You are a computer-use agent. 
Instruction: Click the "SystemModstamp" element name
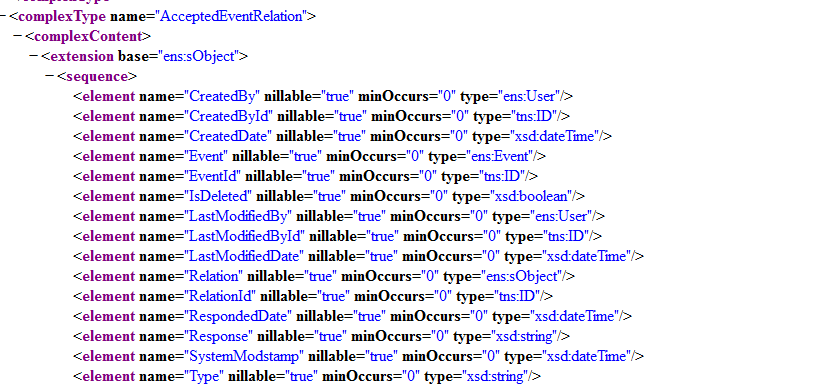[245, 356]
